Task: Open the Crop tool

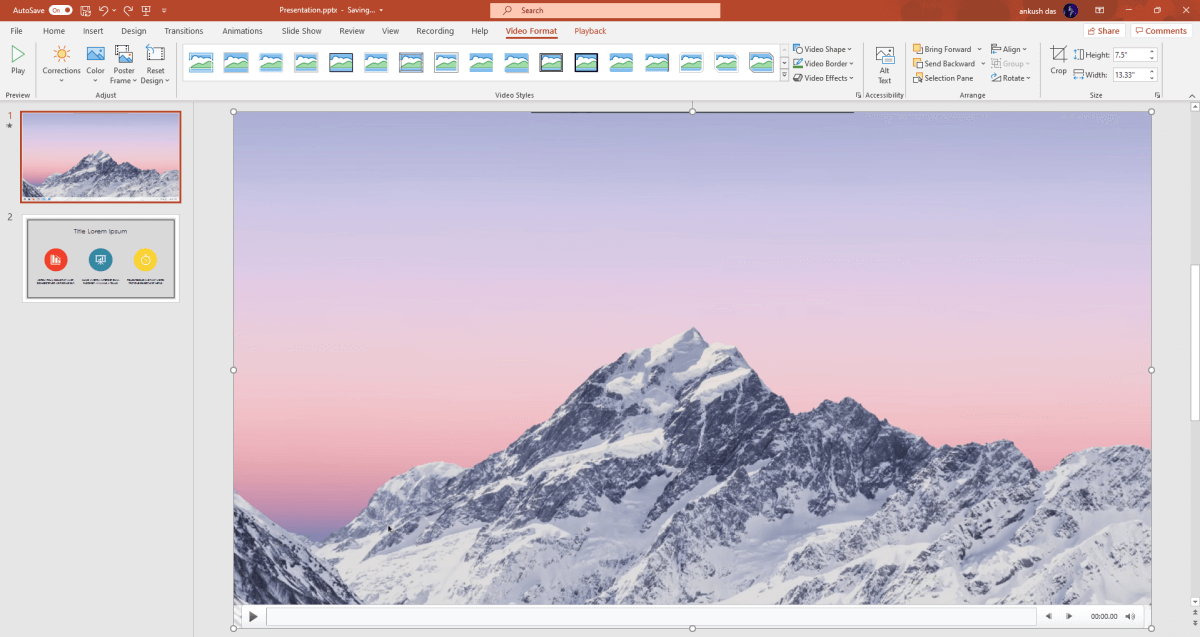Action: point(1060,62)
